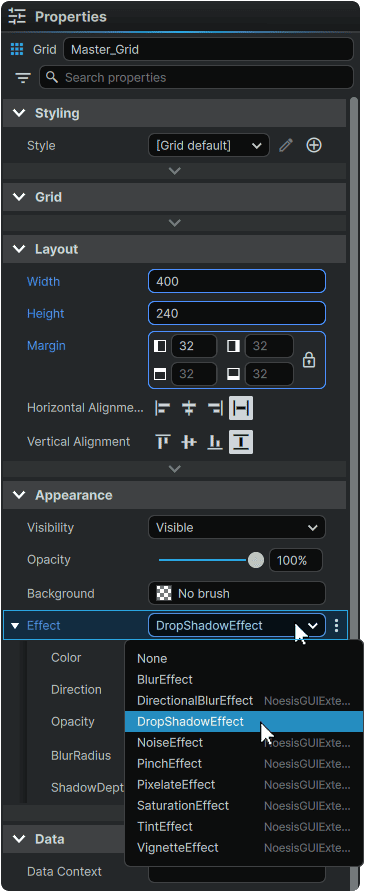Collapse the Layout section
Image resolution: width=365 pixels, height=892 pixels.
[x=19, y=249]
